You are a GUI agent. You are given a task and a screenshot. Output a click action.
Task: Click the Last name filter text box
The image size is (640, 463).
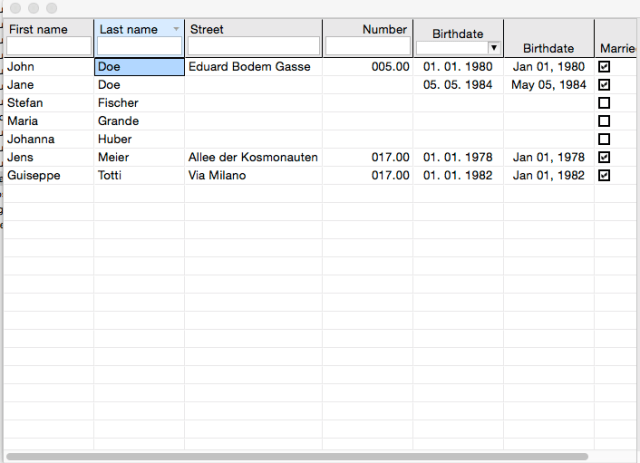pyautogui.click(x=139, y=46)
